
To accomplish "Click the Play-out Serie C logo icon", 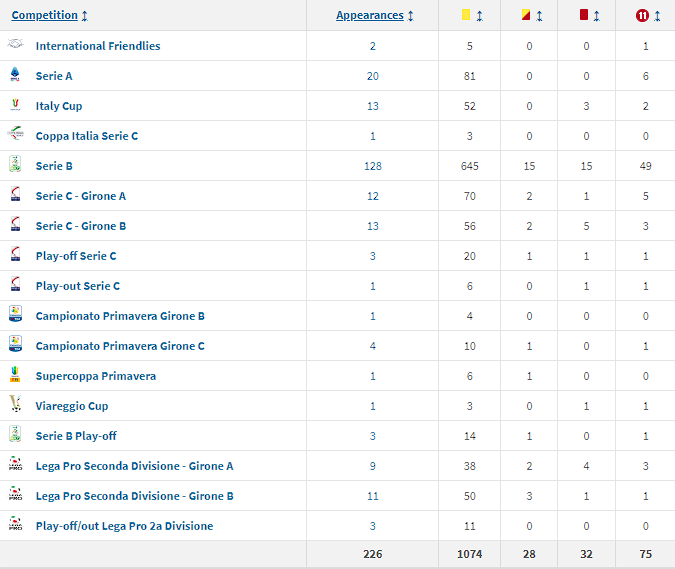I will [15, 285].
